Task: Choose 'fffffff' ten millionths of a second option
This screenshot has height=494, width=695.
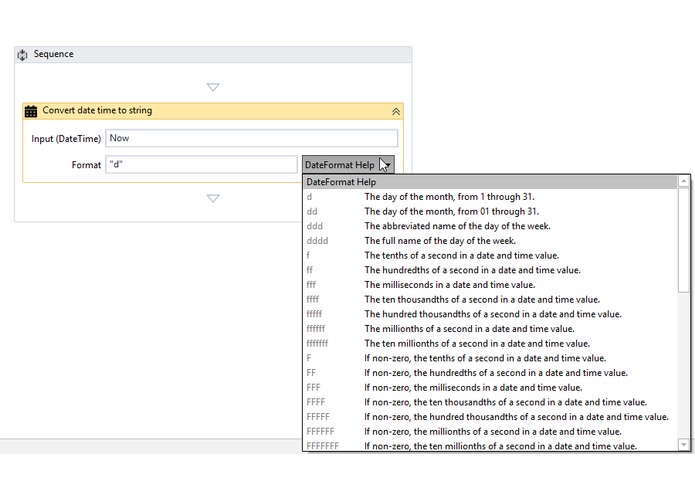Action: click(x=490, y=343)
